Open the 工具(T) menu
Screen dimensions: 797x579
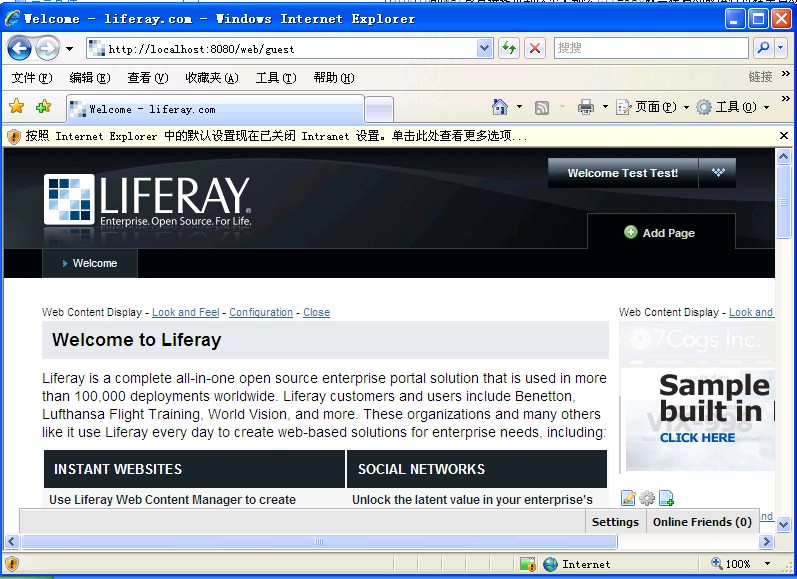click(x=276, y=78)
